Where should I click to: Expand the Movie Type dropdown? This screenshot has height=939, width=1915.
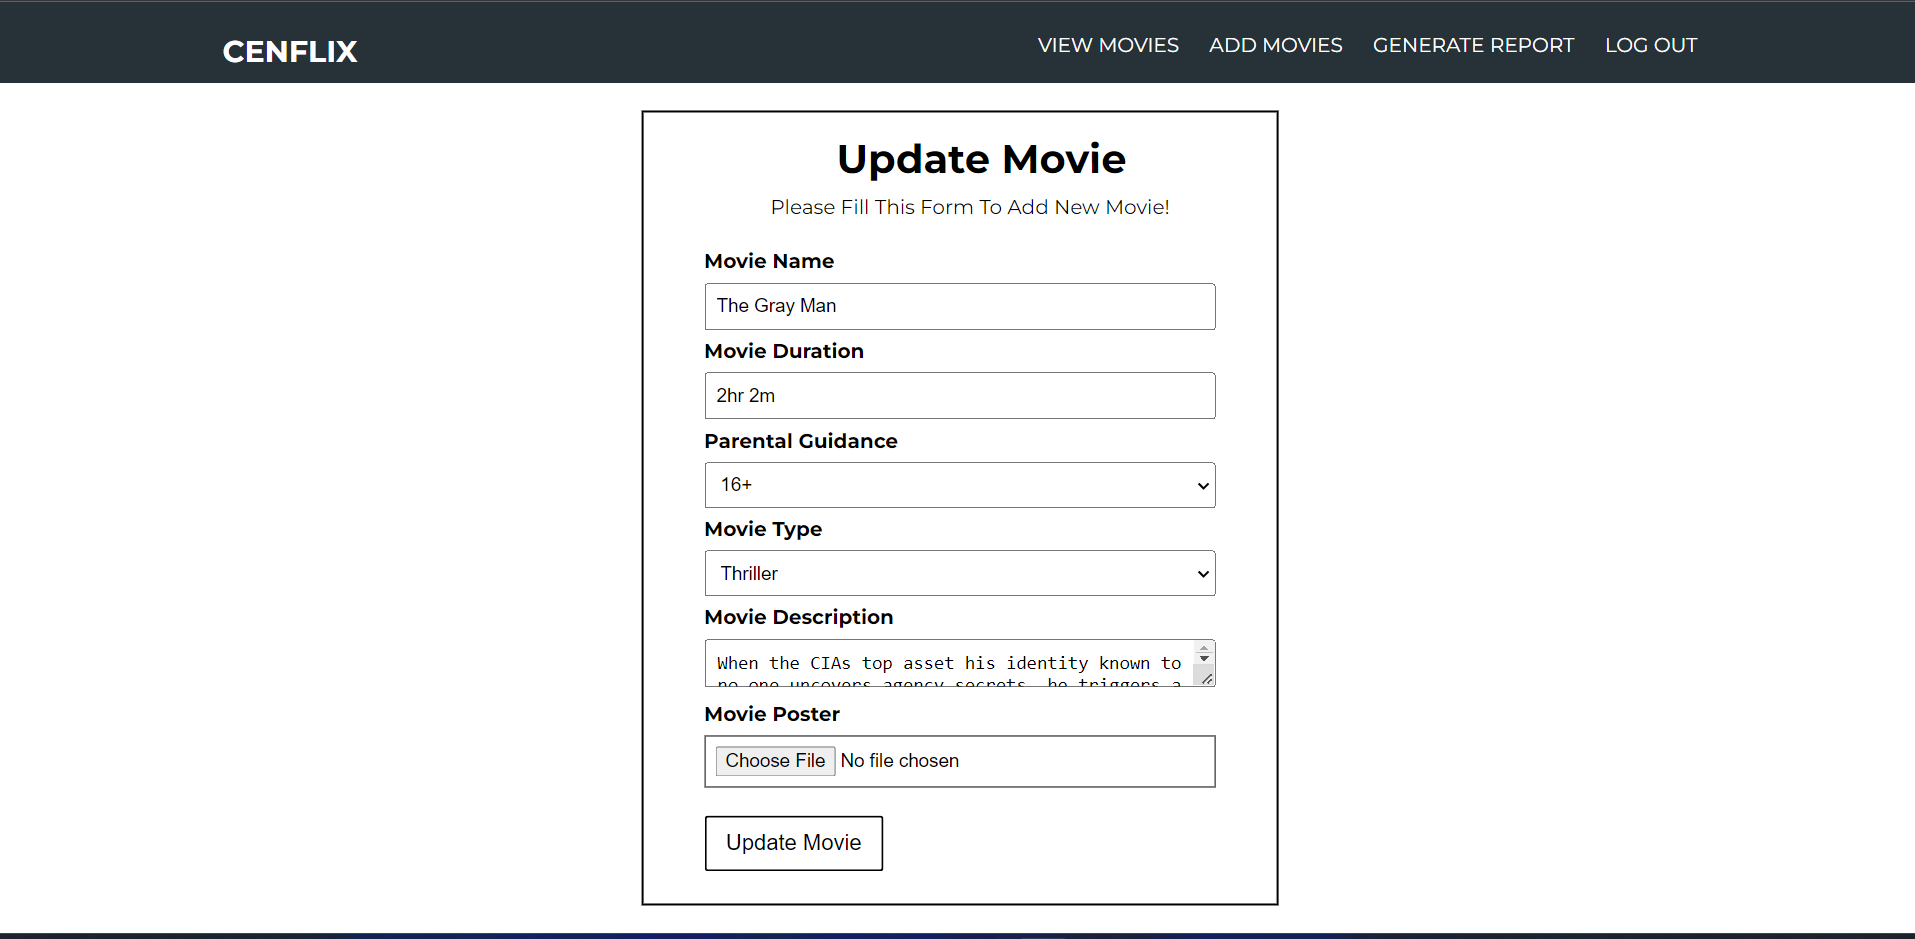(958, 573)
